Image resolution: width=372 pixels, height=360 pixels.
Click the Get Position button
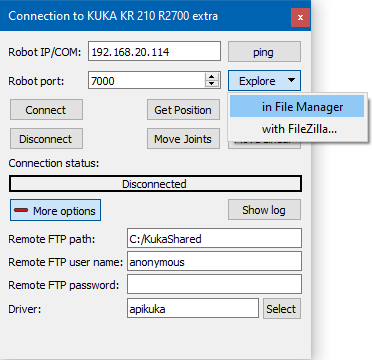[183, 110]
